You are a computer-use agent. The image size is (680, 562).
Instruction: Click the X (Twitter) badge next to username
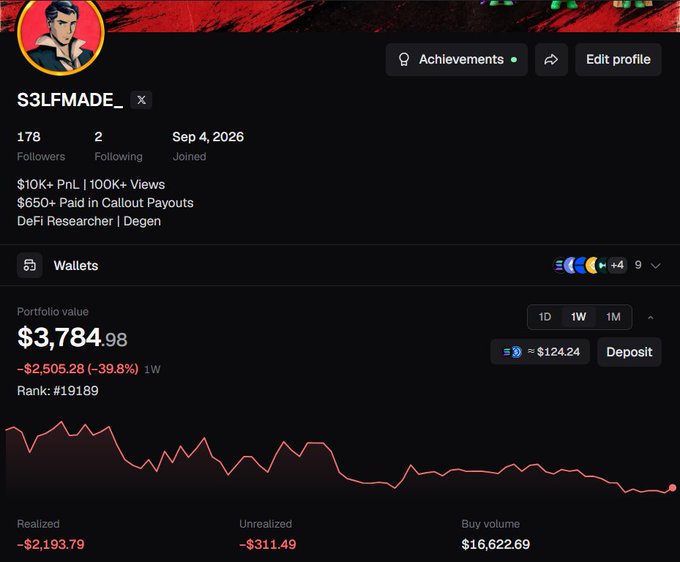[141, 100]
